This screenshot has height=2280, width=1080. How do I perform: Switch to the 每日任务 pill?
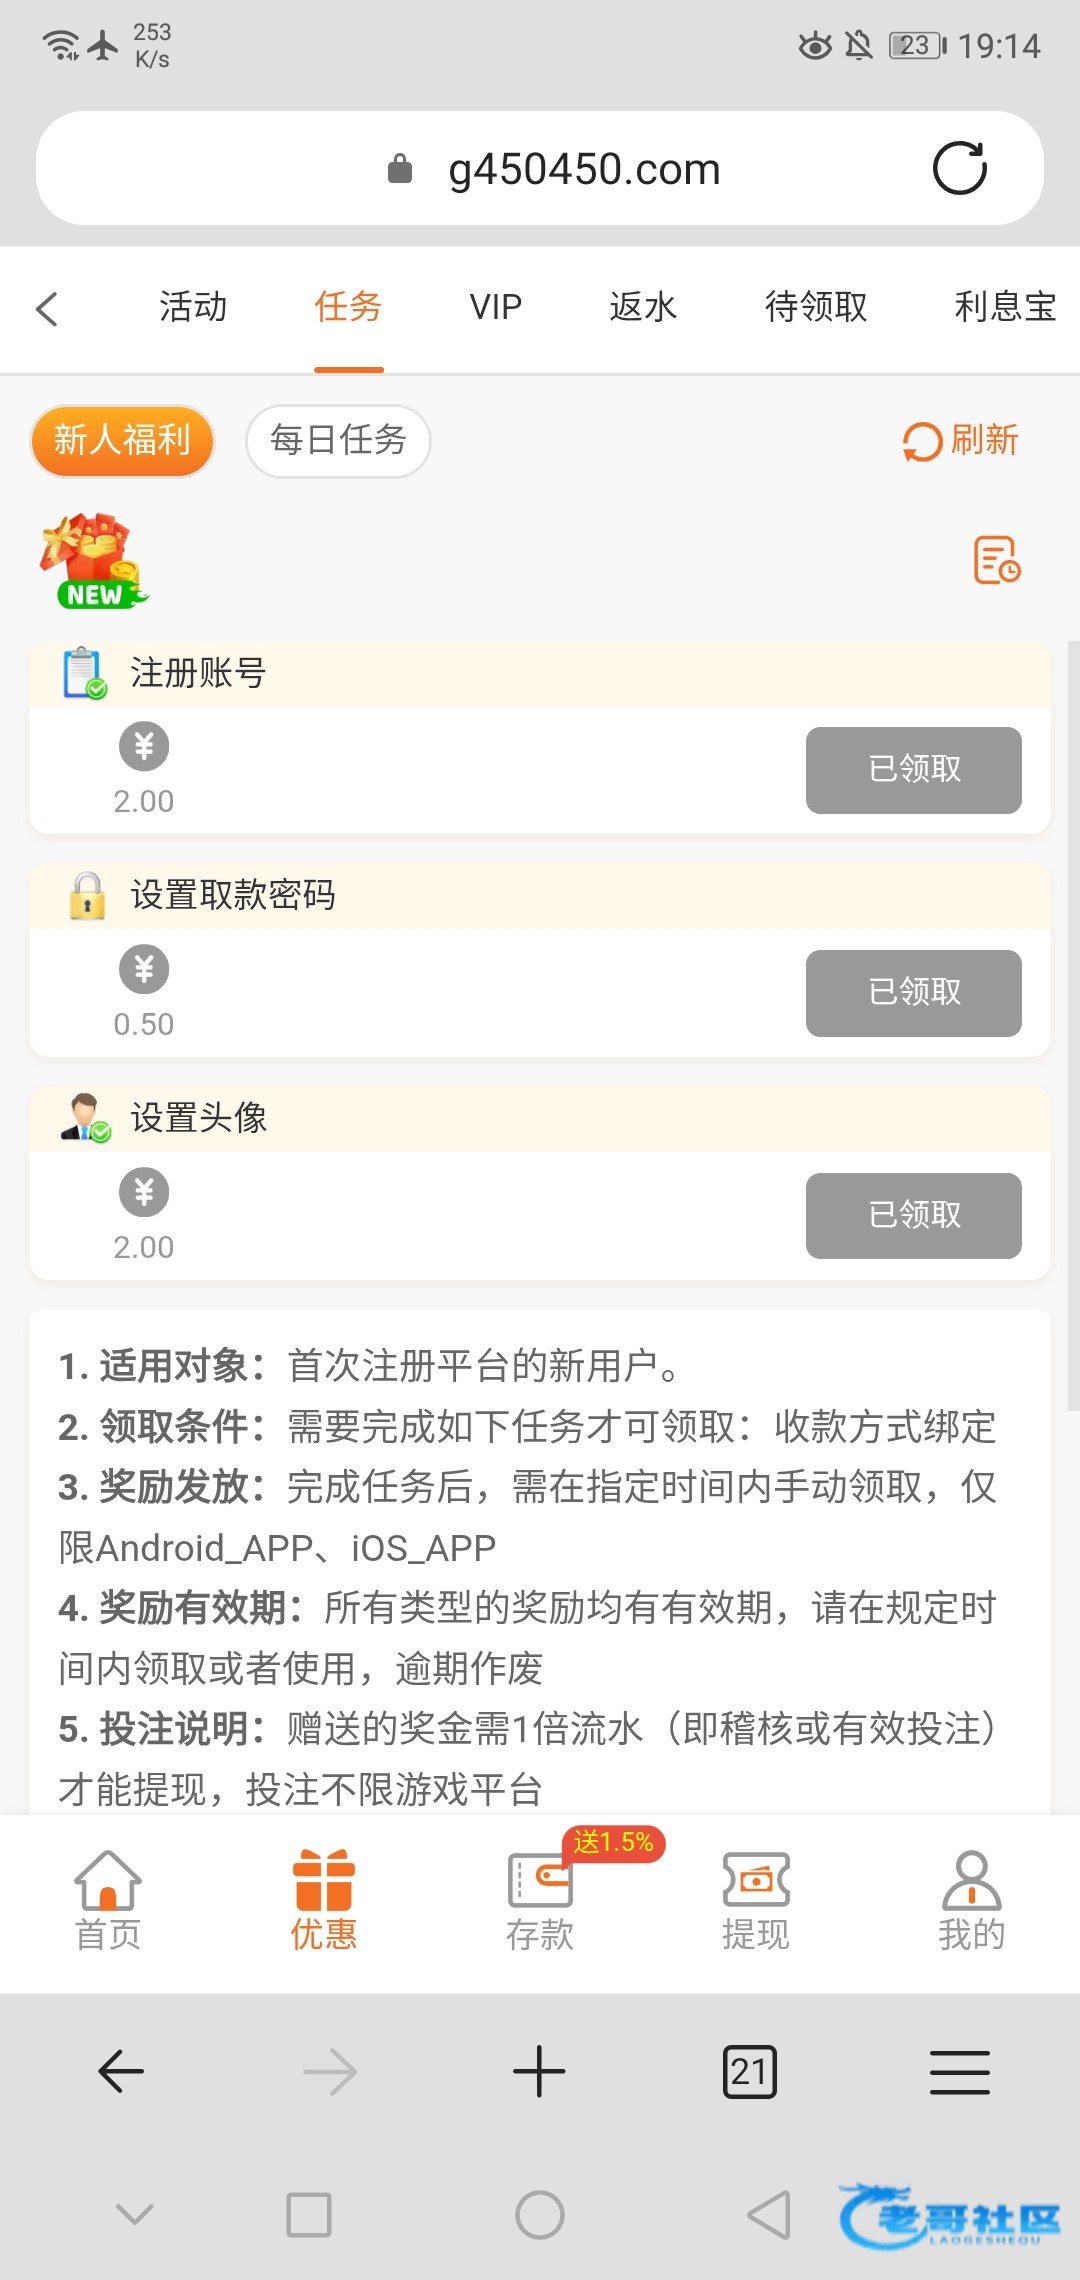point(338,441)
